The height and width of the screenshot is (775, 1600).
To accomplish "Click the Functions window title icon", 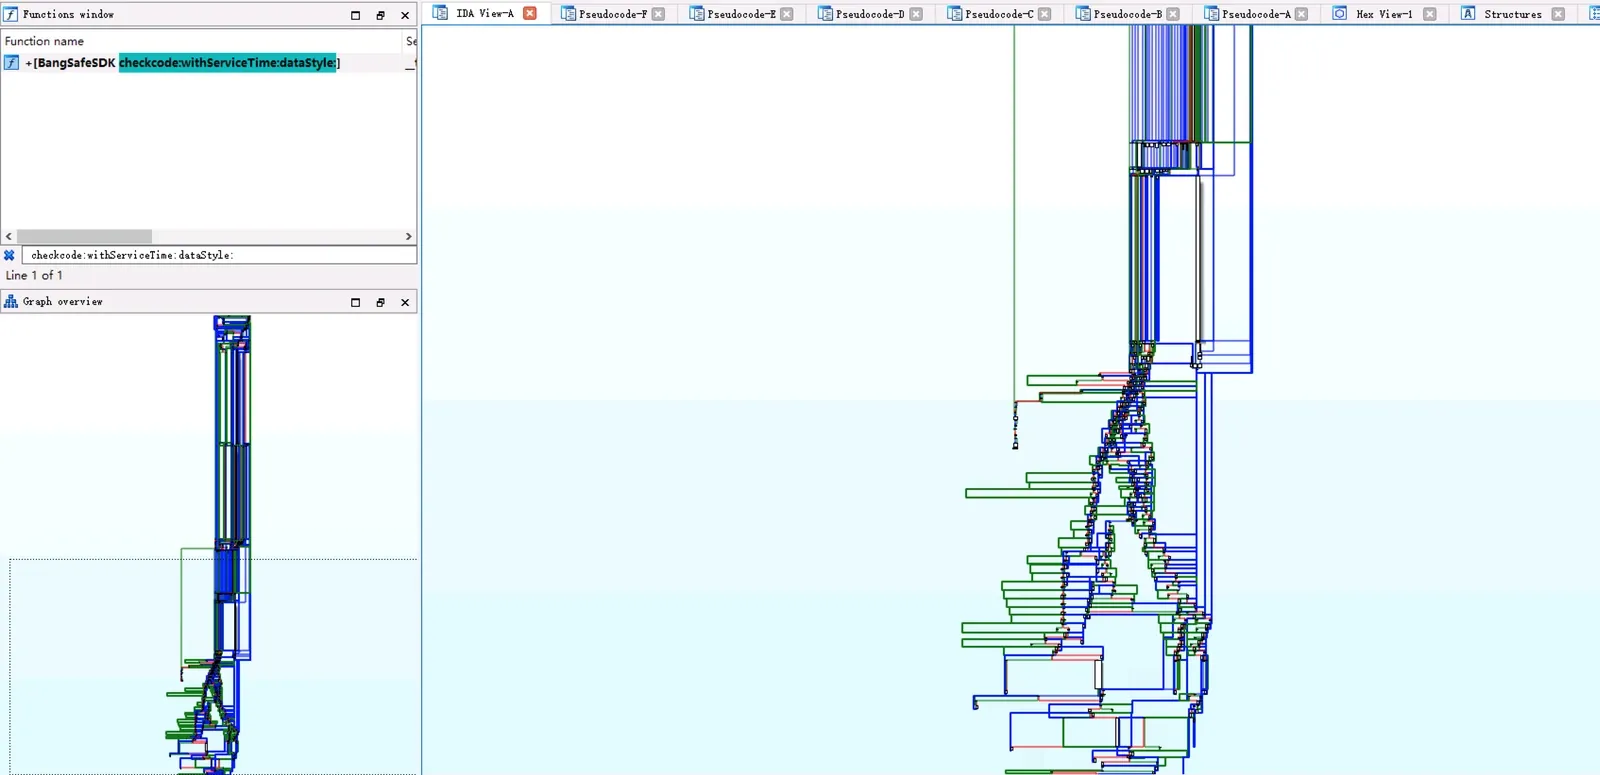I will [11, 14].
